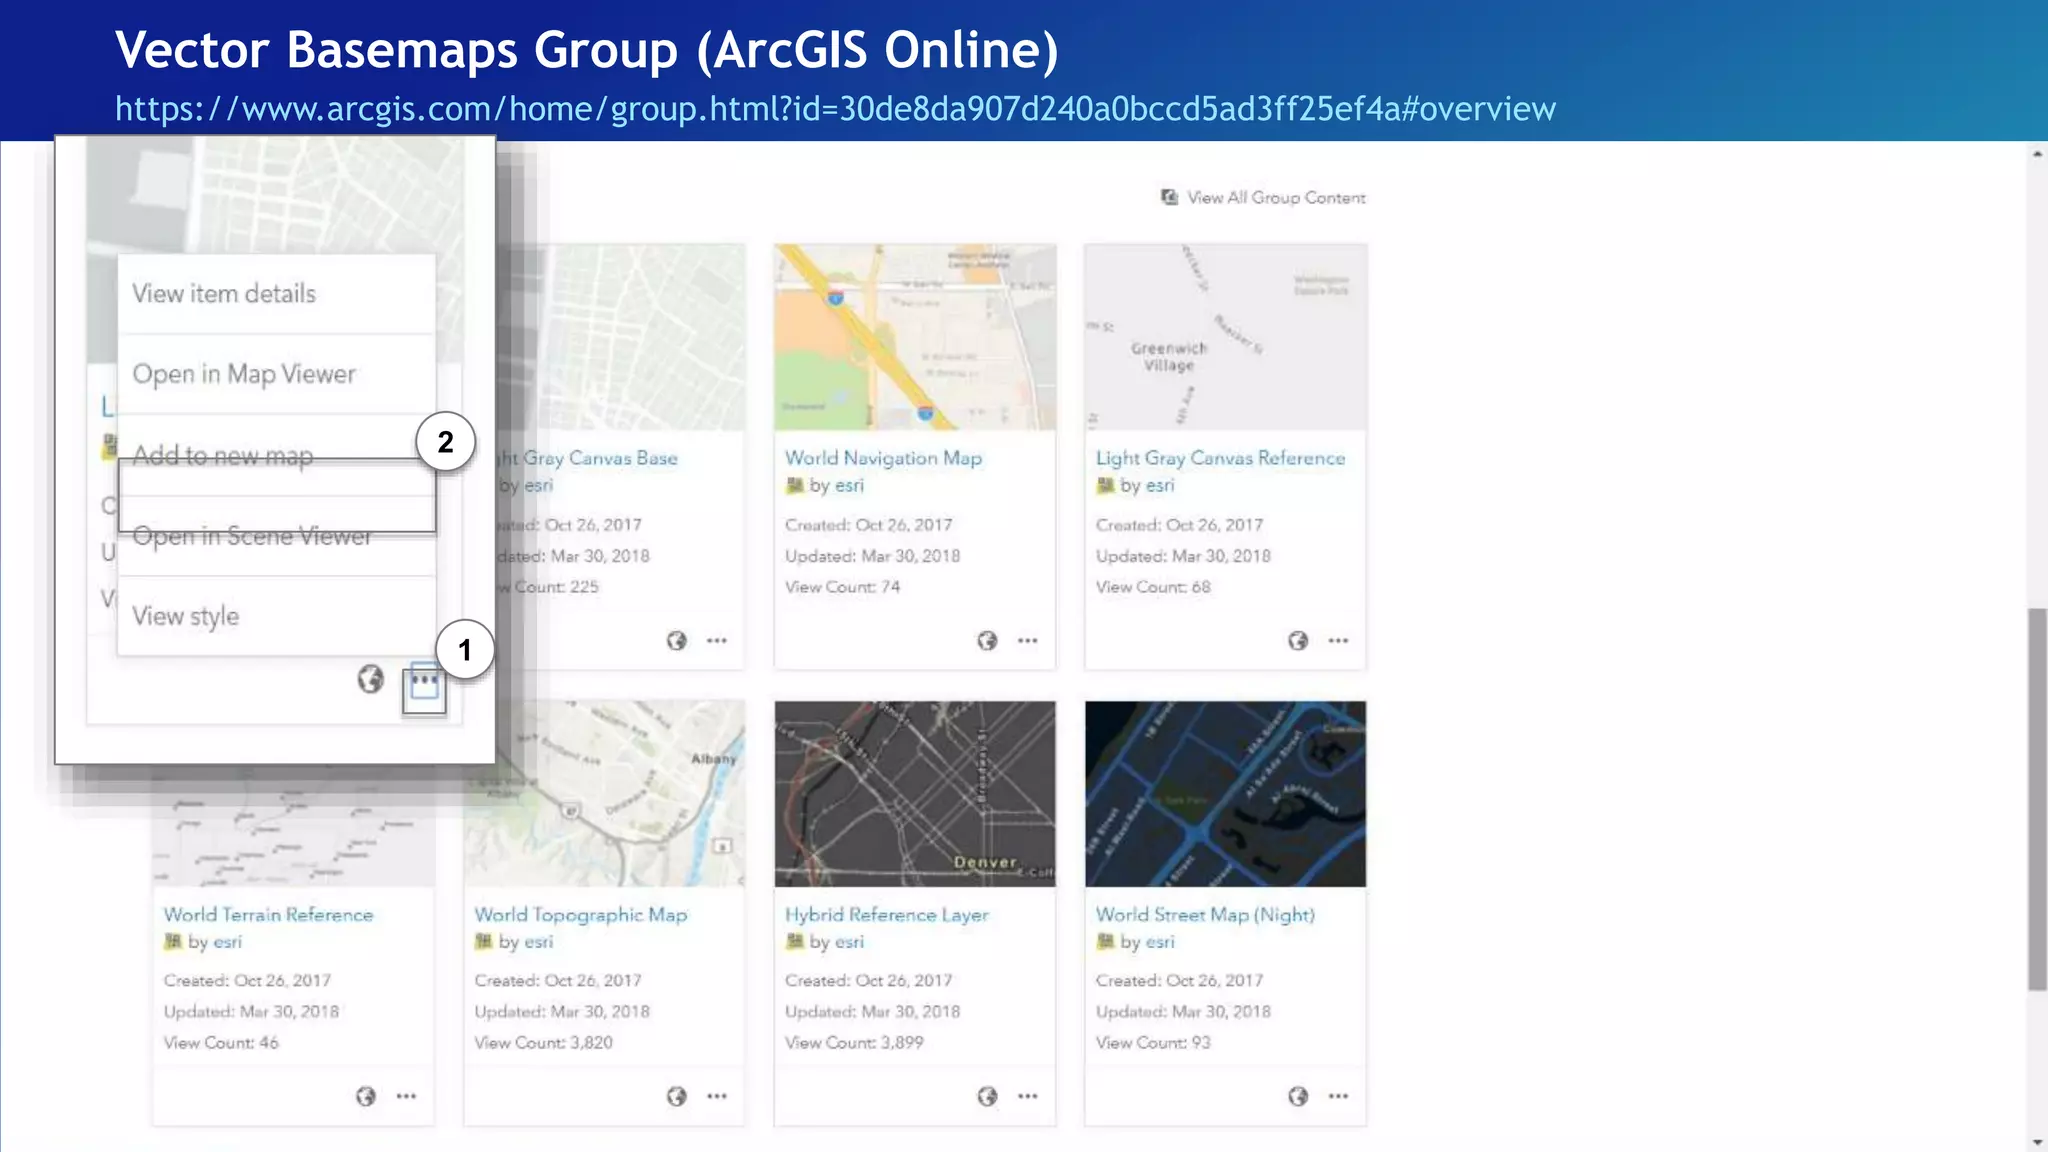Open more options in zoomed card
The width and height of the screenshot is (2048, 1152).
pyautogui.click(x=424, y=681)
